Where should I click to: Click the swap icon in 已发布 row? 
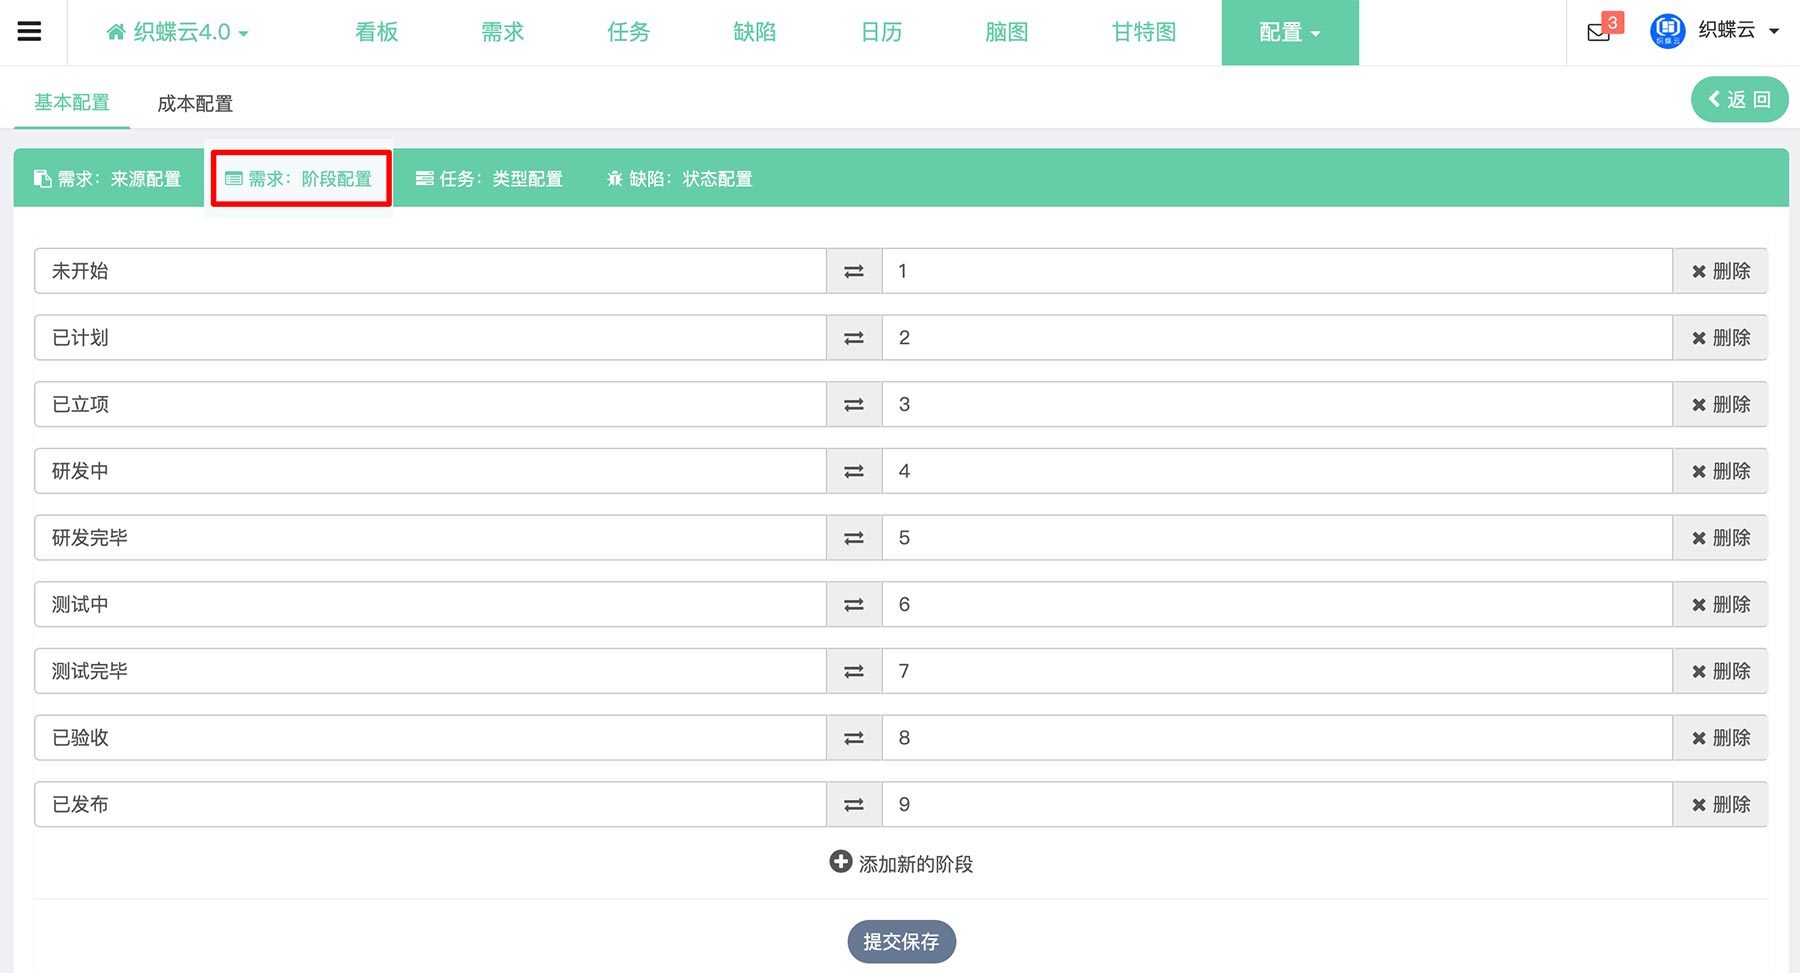854,804
